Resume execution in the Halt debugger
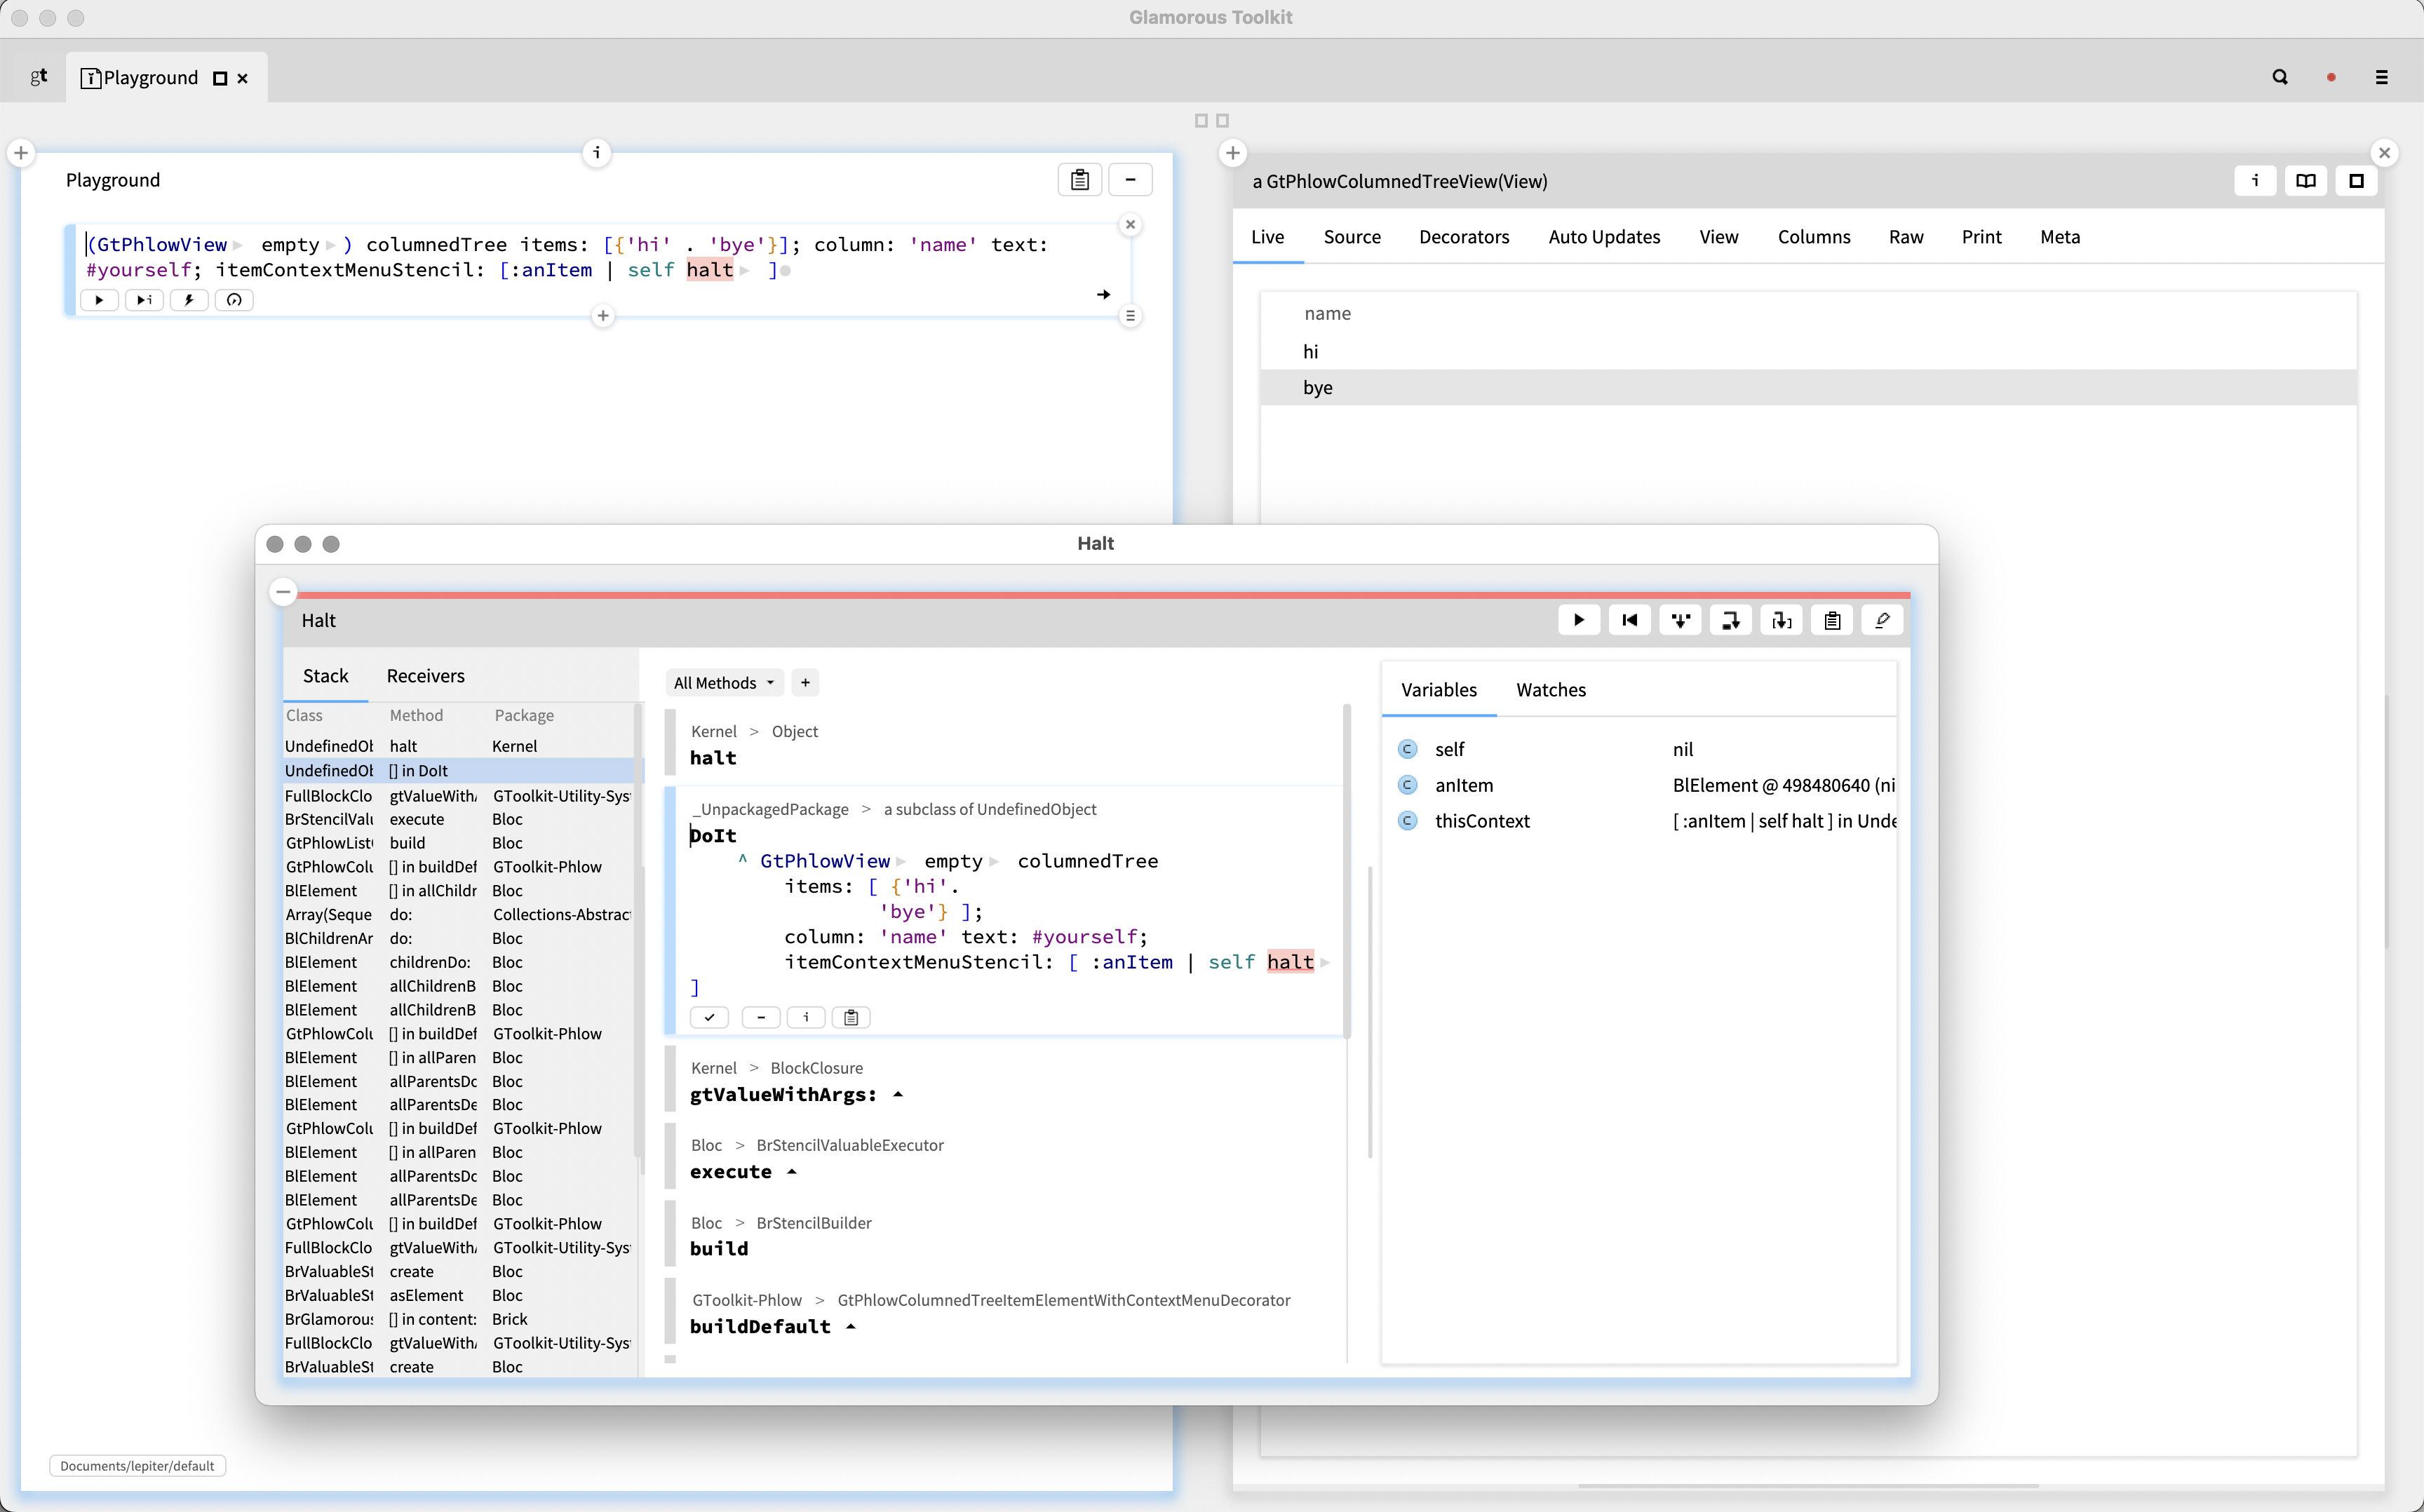The image size is (2424, 1512). (x=1578, y=620)
